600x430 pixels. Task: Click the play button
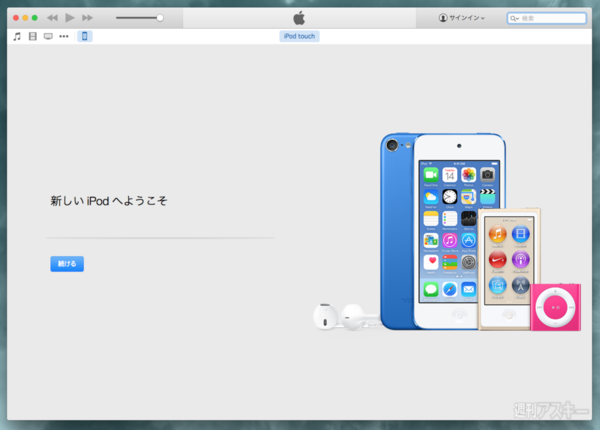(70, 18)
